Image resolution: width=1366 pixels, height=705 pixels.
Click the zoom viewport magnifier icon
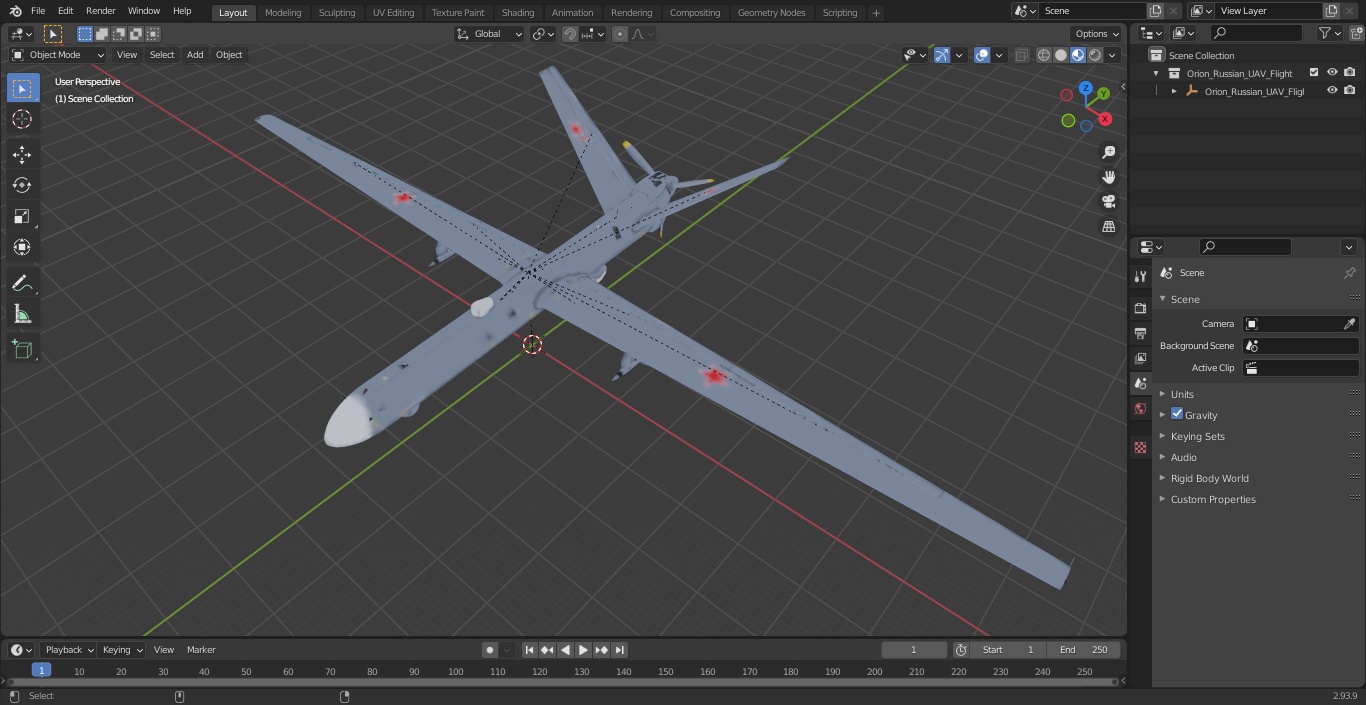(x=1108, y=152)
